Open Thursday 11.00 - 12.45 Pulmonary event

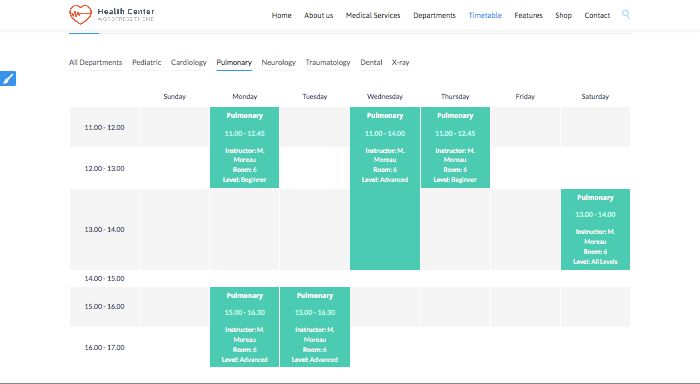(455, 147)
